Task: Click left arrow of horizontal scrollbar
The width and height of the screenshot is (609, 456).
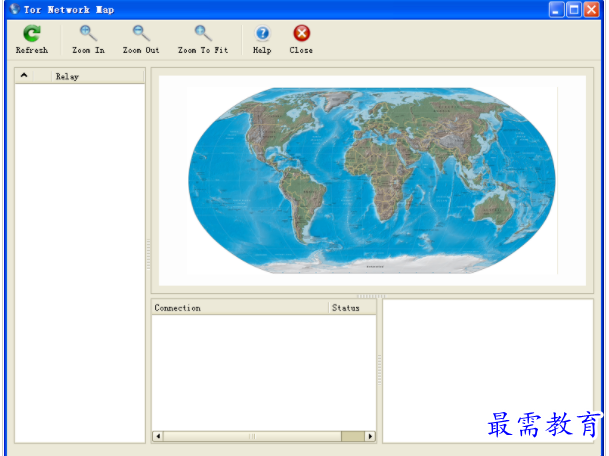Action: click(157, 436)
